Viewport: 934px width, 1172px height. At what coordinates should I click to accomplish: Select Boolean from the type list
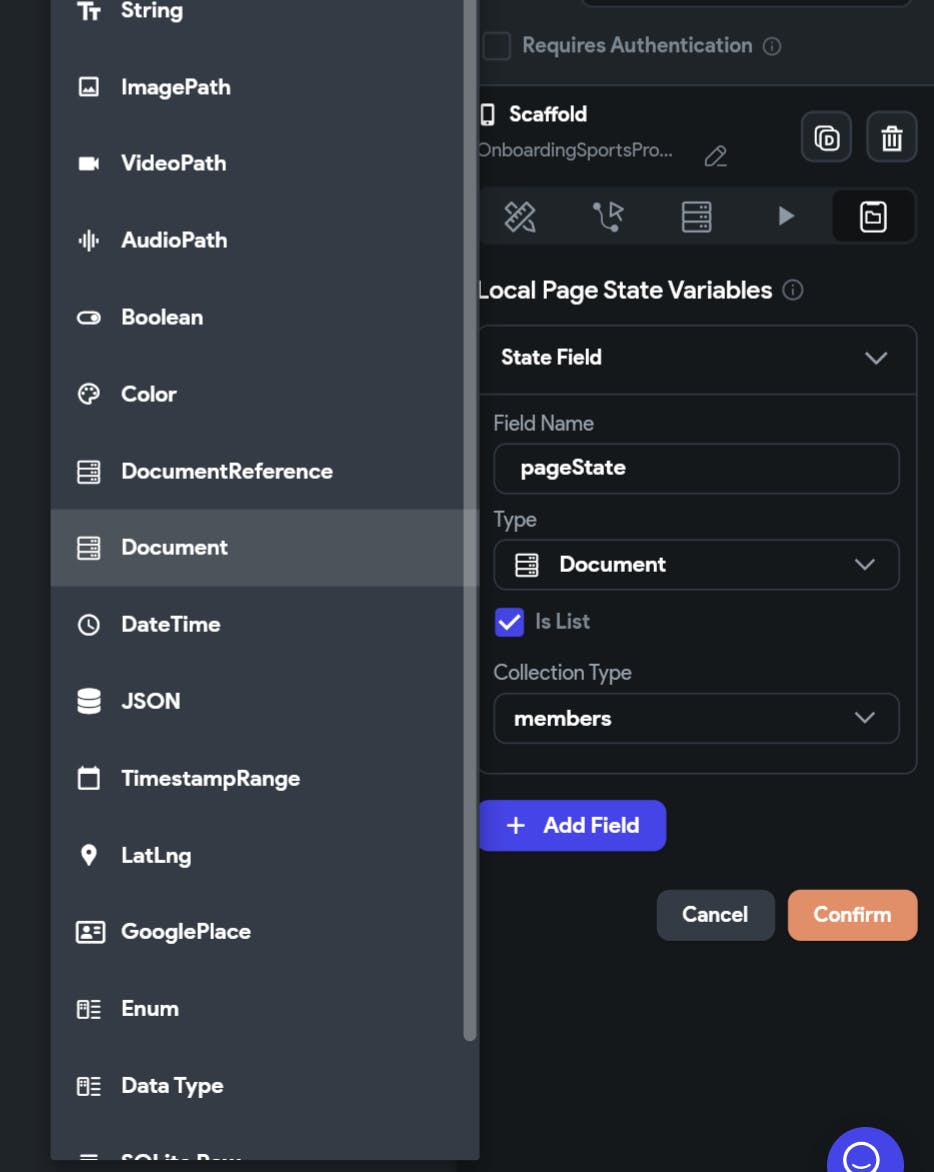162,317
